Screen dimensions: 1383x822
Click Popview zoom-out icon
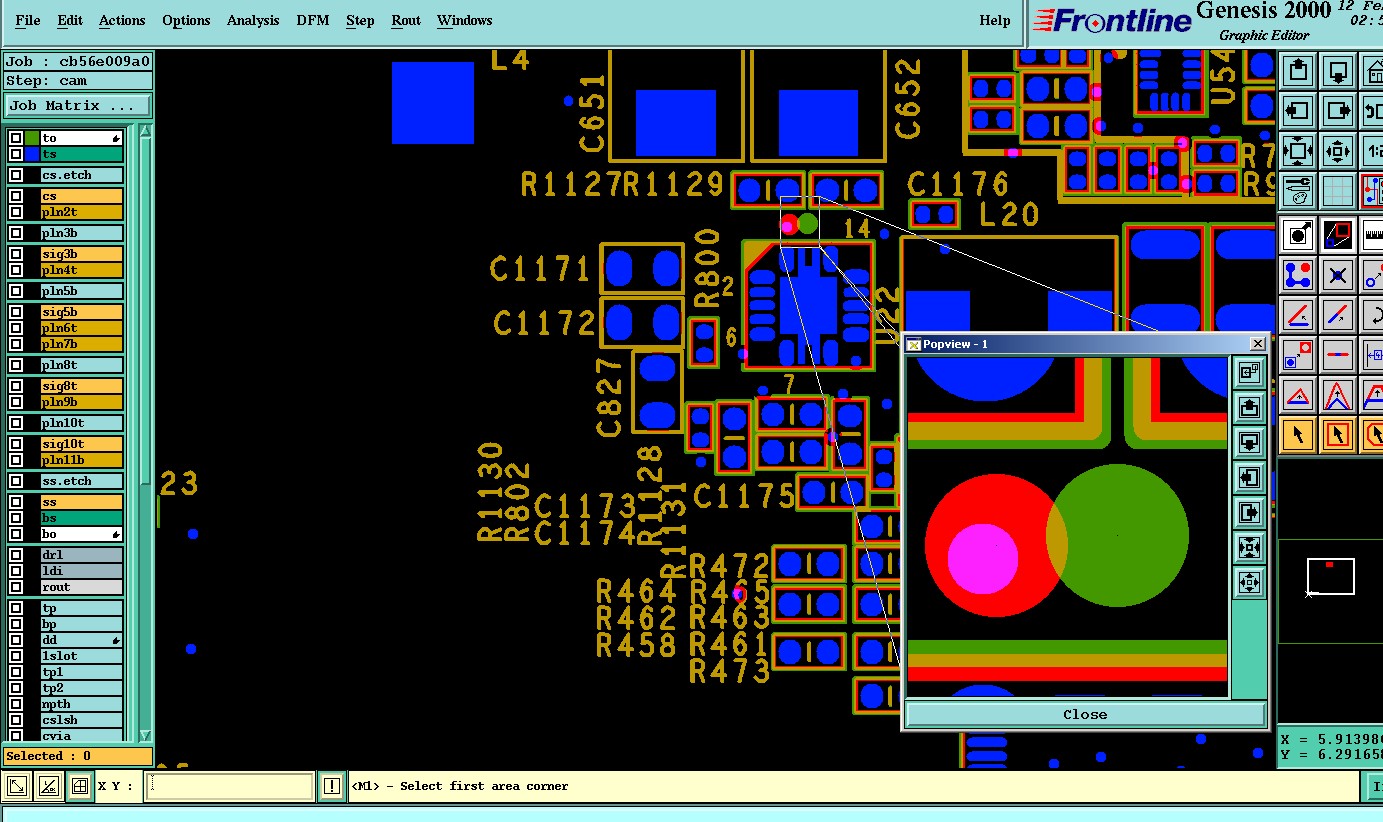point(1249,583)
